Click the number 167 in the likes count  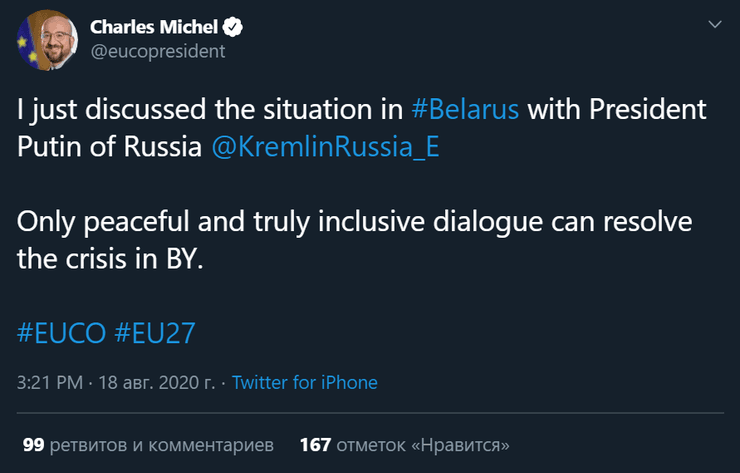[314, 443]
